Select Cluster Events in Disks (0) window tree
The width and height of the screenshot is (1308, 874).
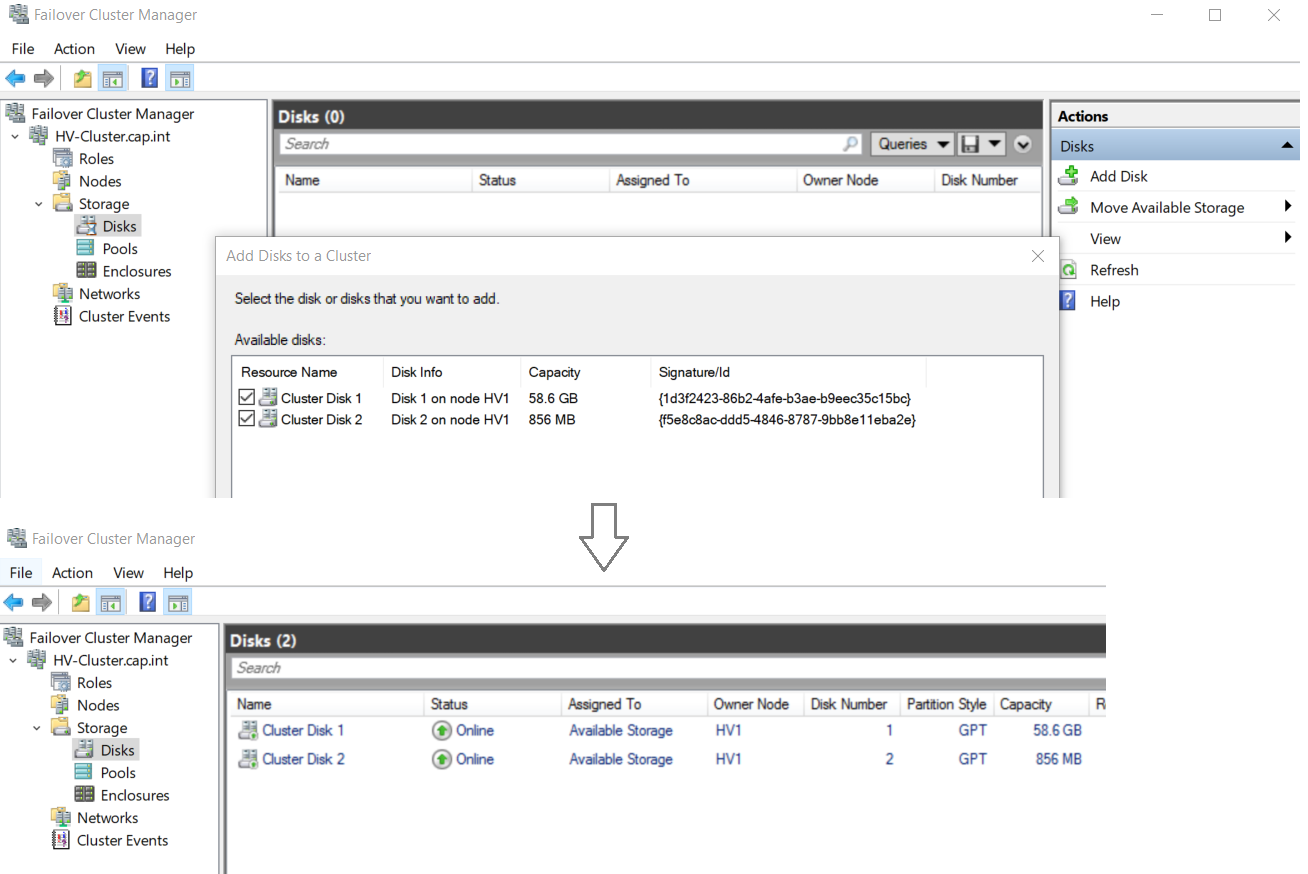(124, 316)
